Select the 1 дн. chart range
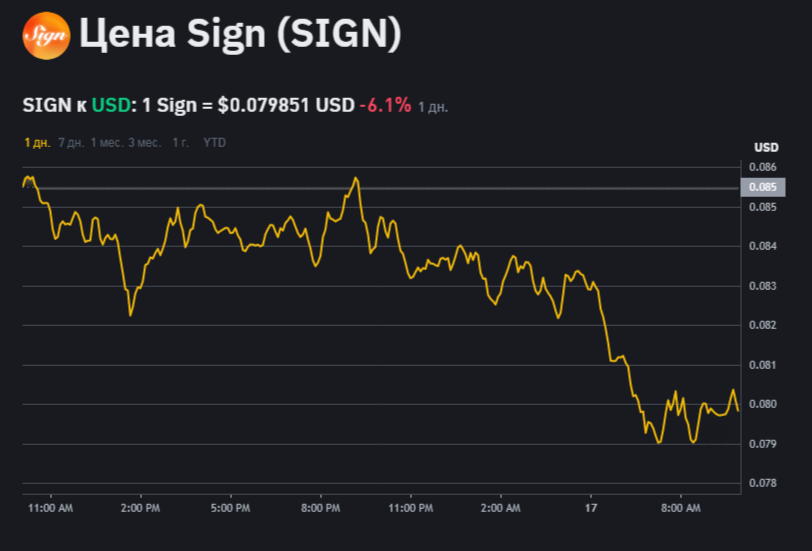The width and height of the screenshot is (812, 551). [x=37, y=143]
